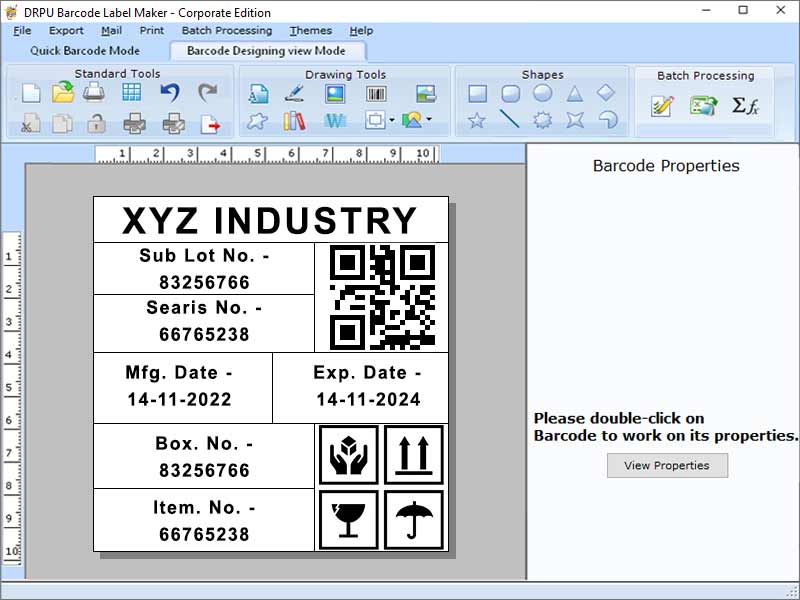The image size is (800, 600).
Task: Open the Themes menu
Action: point(310,31)
